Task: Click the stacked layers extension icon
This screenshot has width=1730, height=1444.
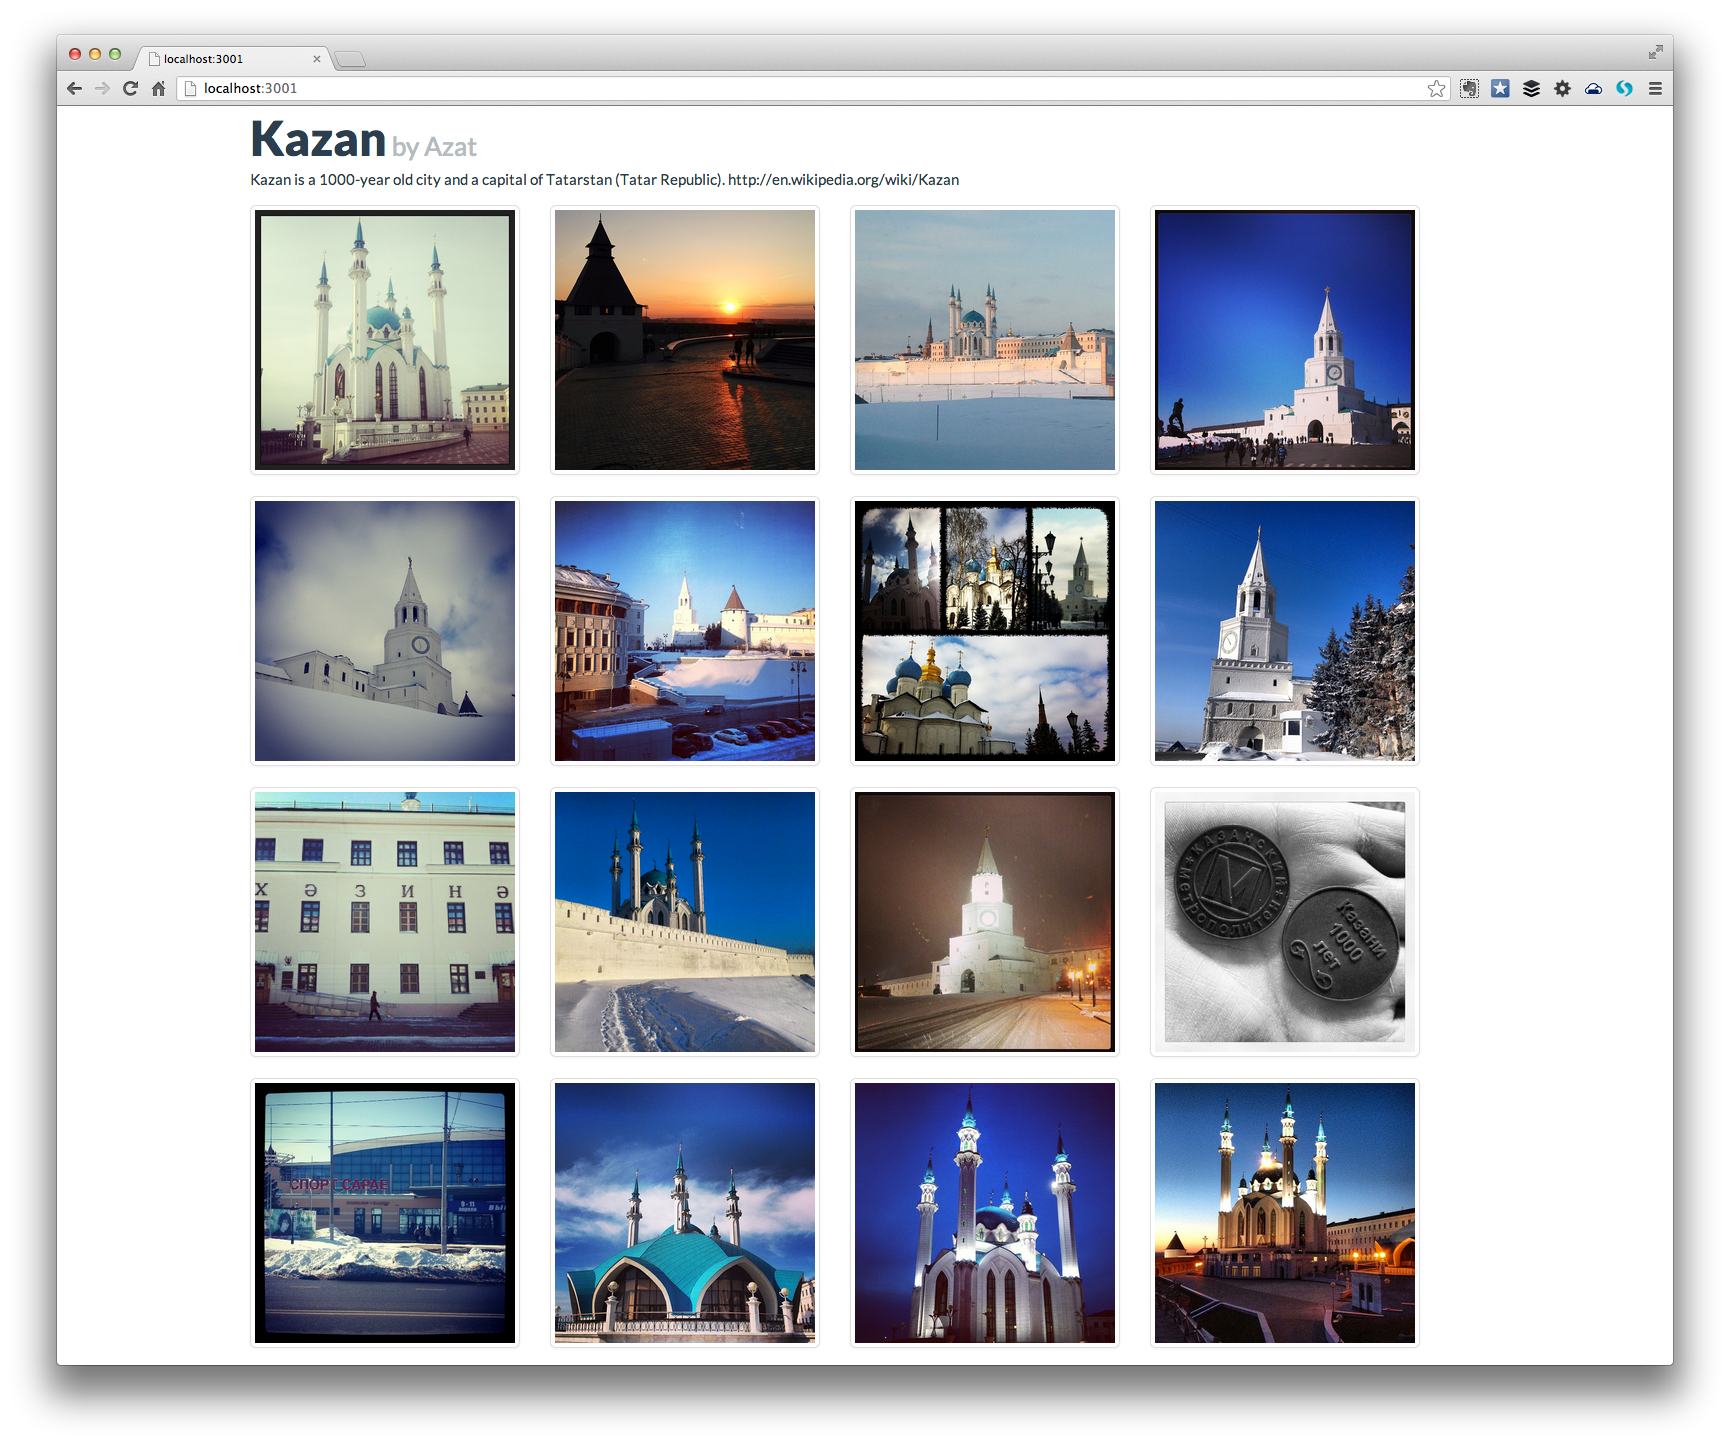Action: click(1531, 88)
